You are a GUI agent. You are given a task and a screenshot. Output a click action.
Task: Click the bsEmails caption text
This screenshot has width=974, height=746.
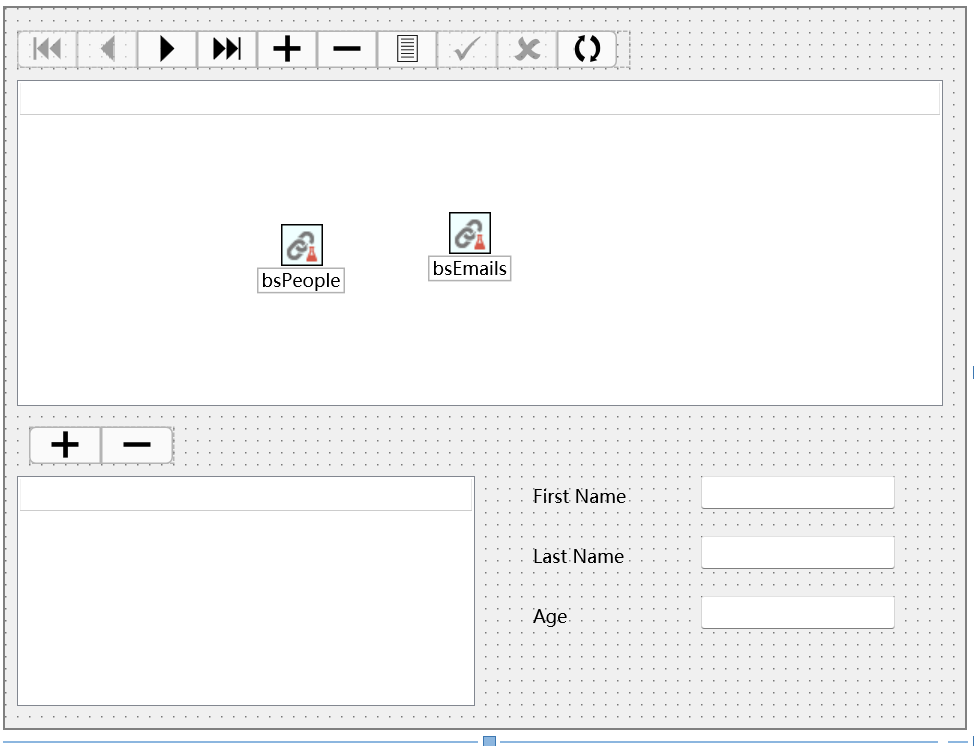pos(470,268)
